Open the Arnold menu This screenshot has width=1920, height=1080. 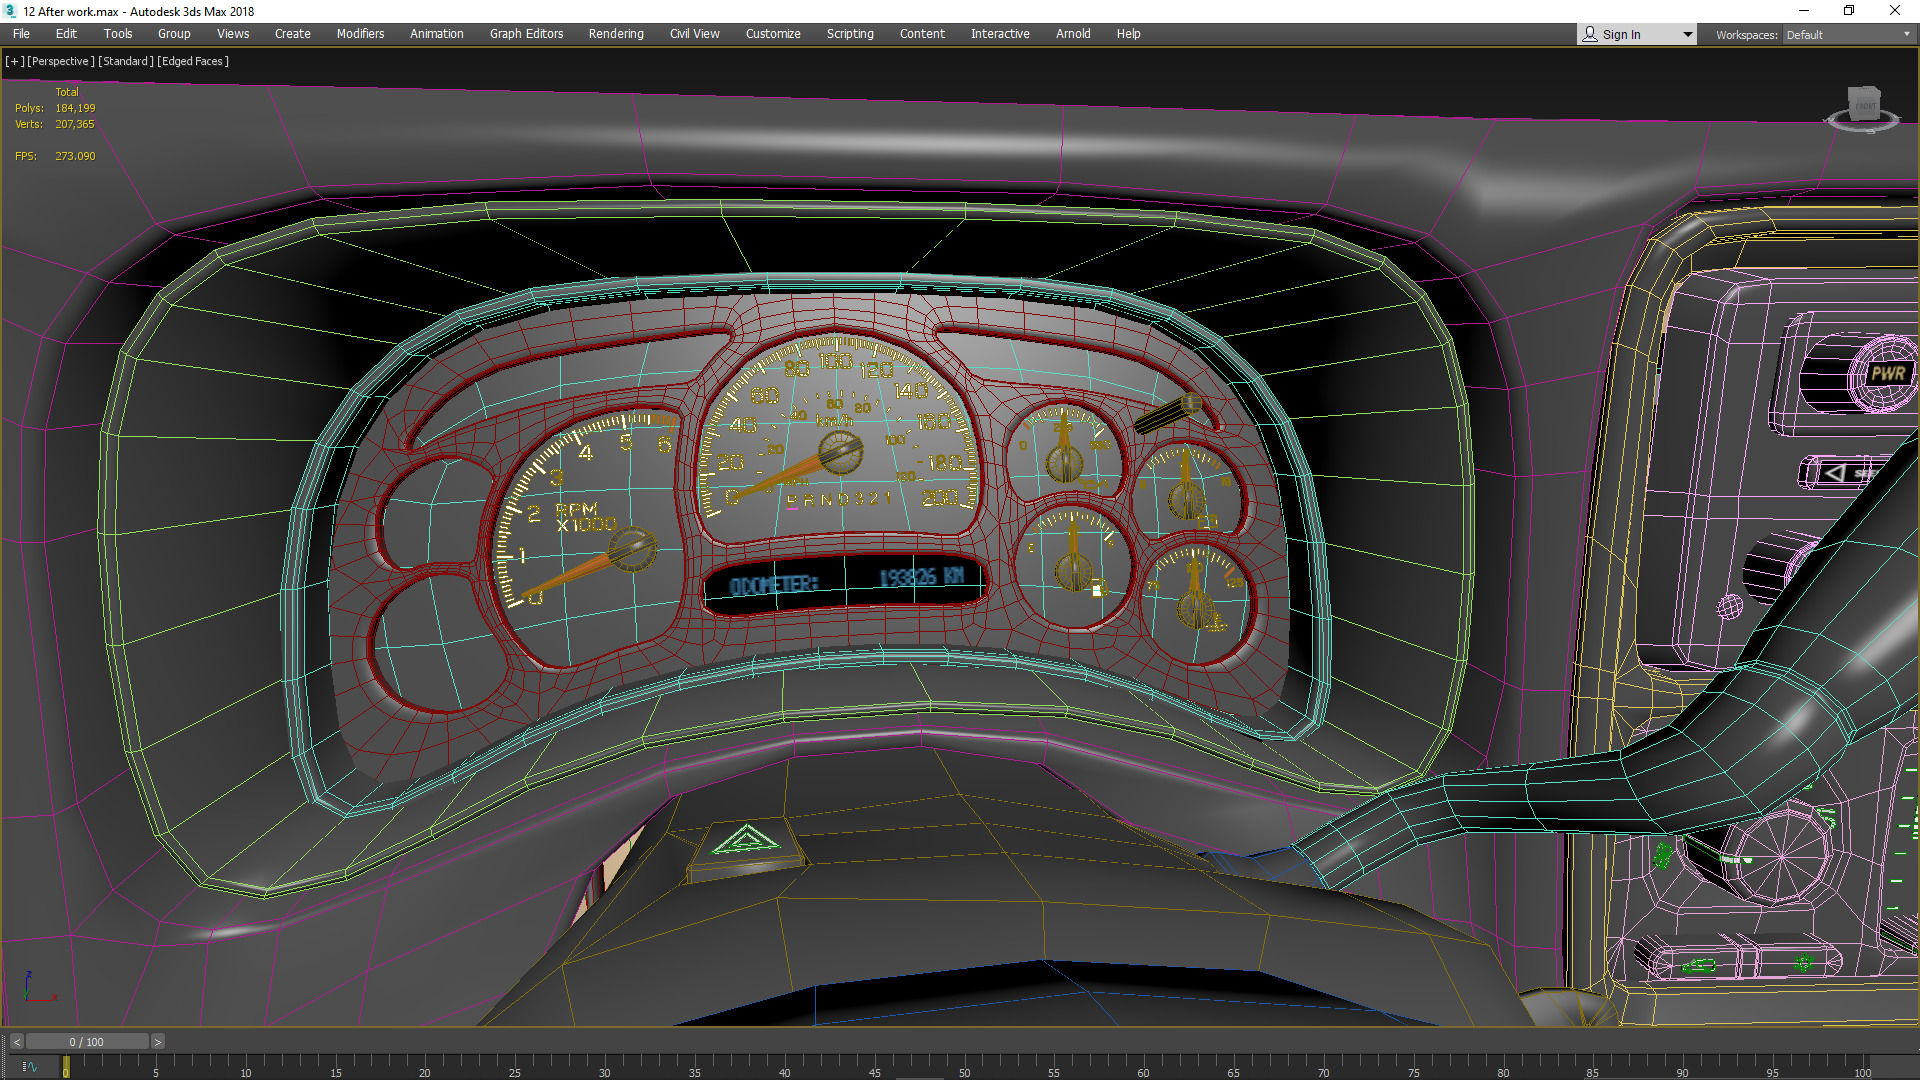click(1072, 34)
